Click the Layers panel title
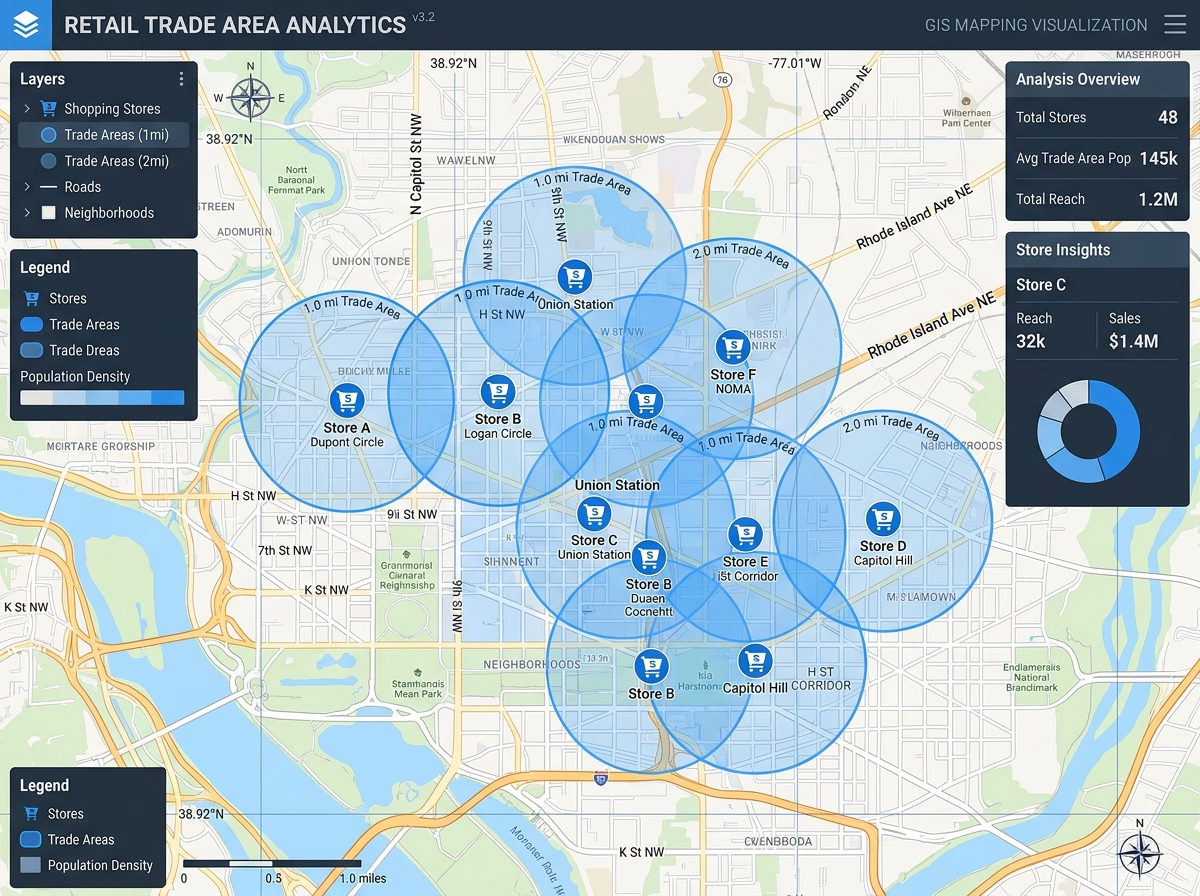Image resolution: width=1200 pixels, height=896 pixels. tap(42, 79)
